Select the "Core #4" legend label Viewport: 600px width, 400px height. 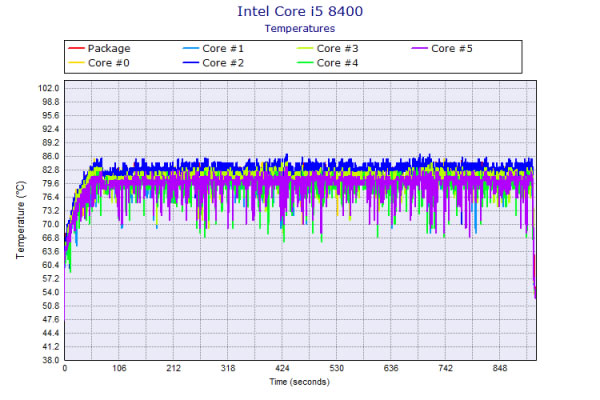click(x=338, y=63)
